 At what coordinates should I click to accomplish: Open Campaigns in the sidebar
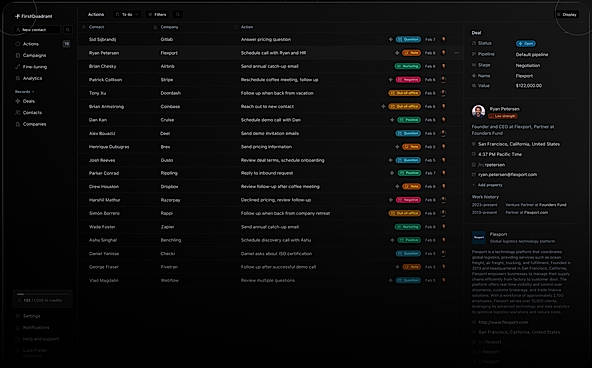click(34, 55)
